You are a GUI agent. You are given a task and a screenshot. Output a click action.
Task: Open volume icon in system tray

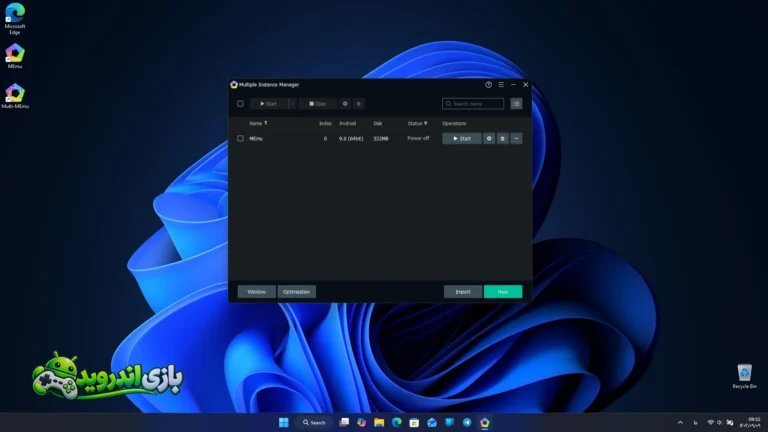point(720,422)
